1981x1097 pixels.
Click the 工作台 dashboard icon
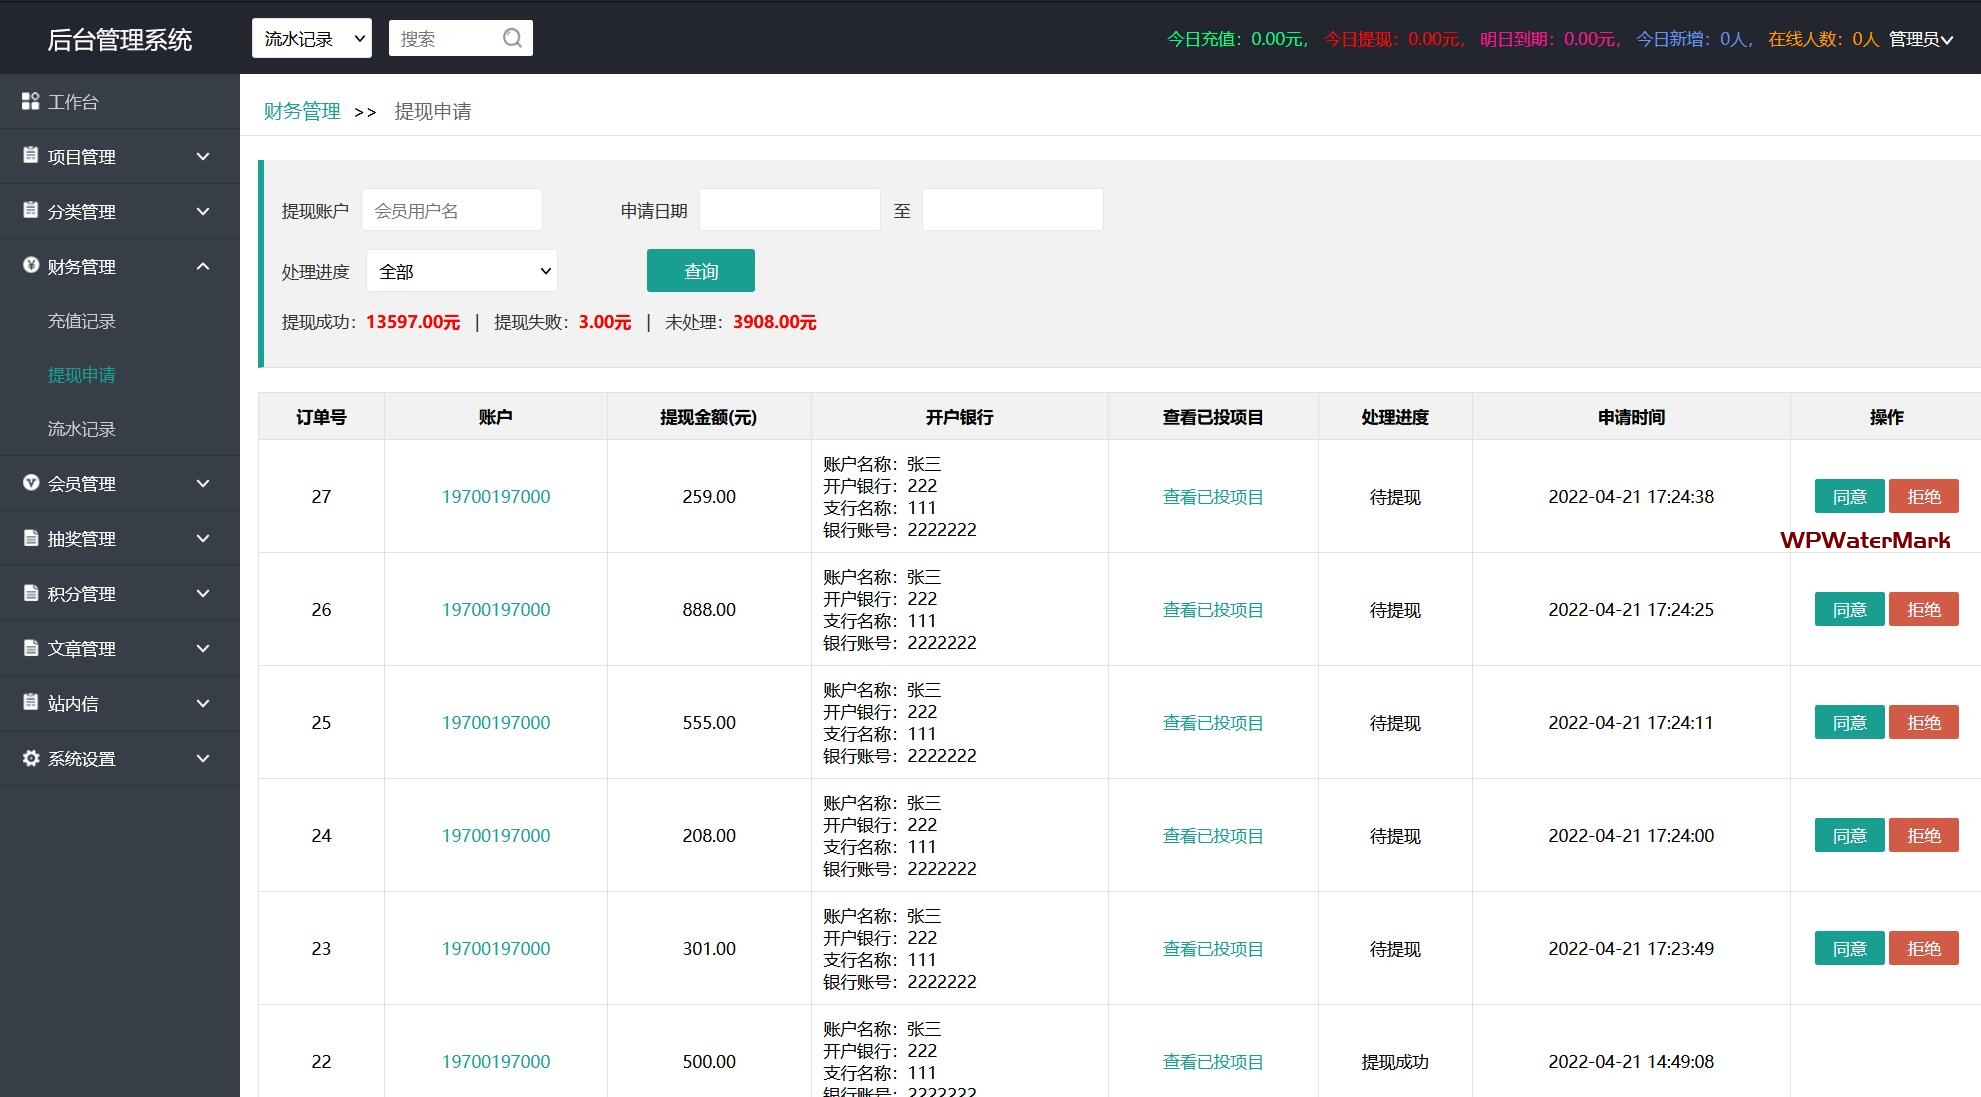click(x=31, y=101)
